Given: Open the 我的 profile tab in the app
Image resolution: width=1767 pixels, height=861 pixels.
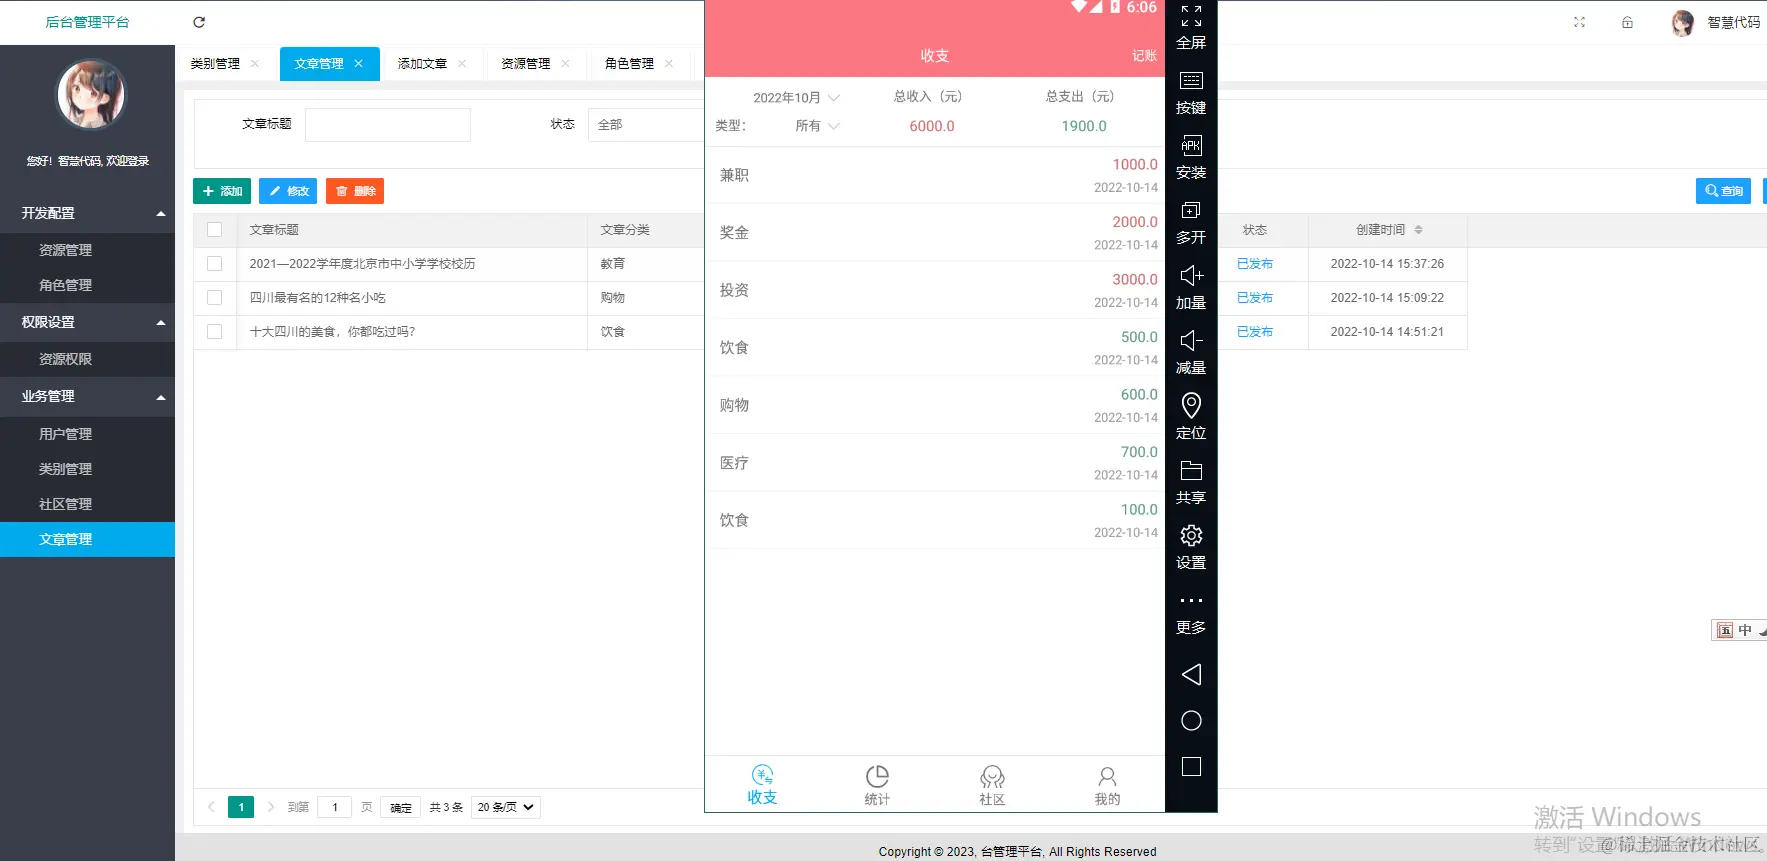Looking at the screenshot, I should tap(1107, 785).
